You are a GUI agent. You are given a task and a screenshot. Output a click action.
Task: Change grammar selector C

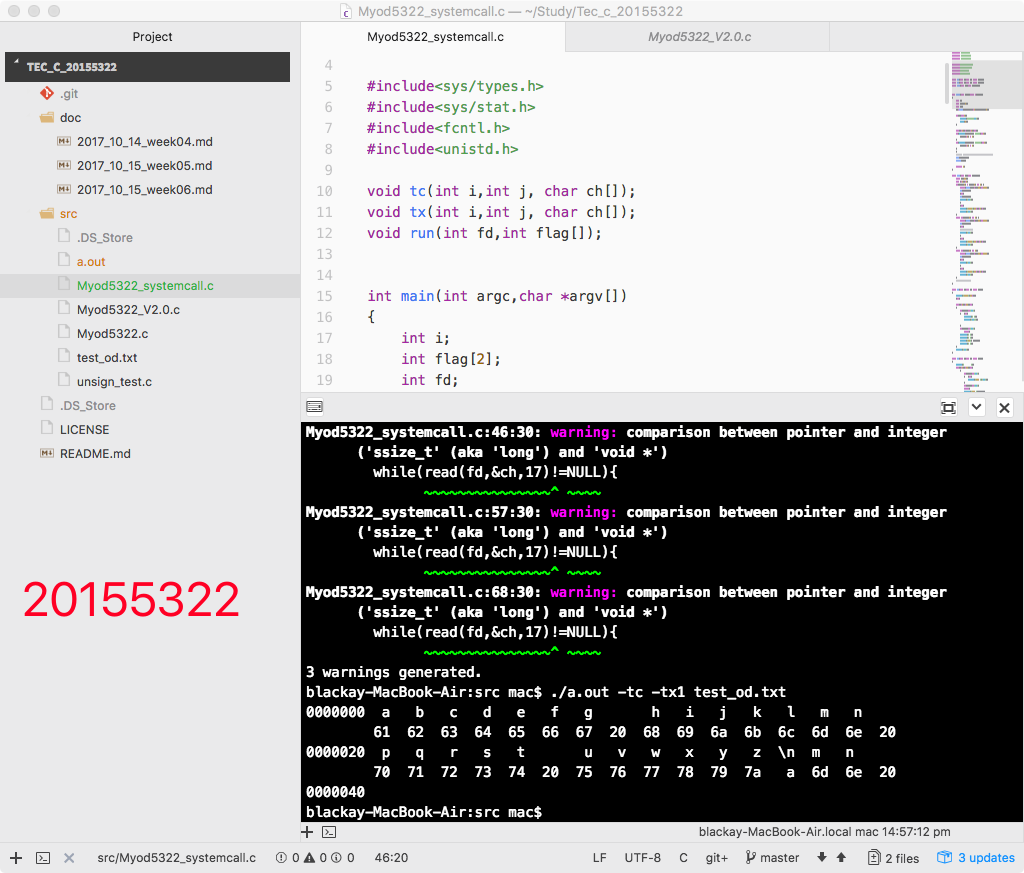point(683,858)
